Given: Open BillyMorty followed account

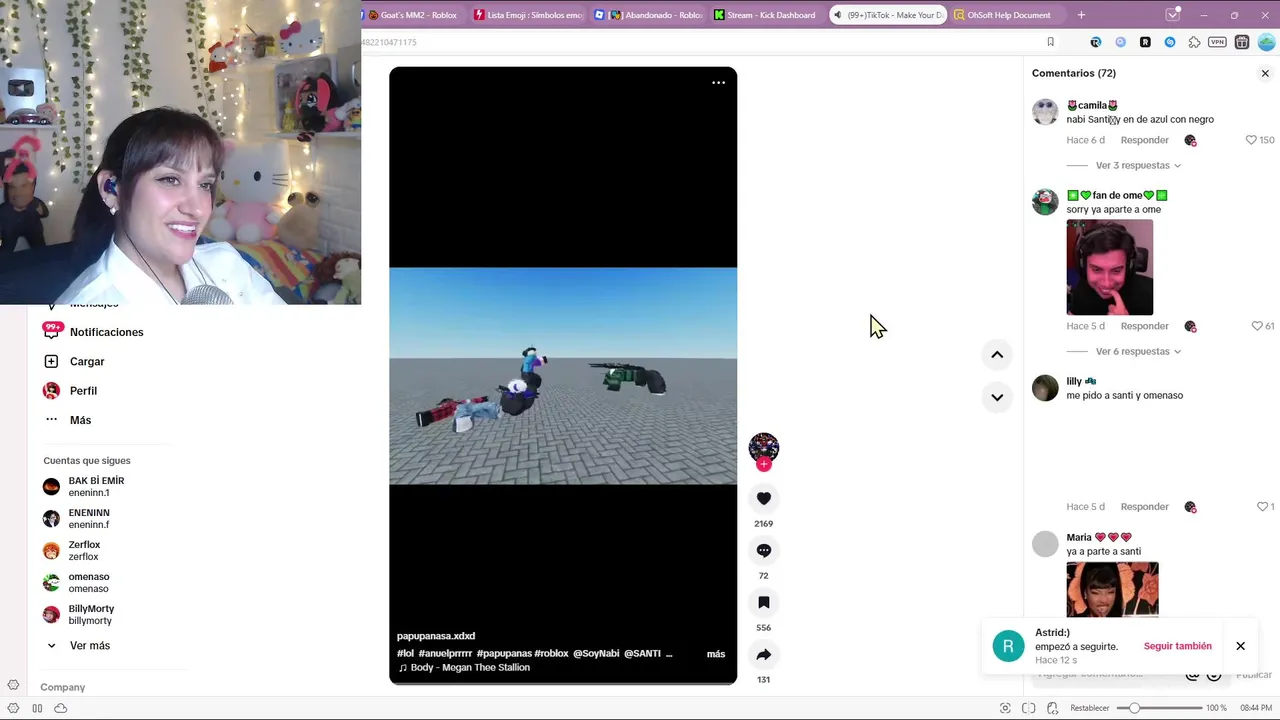Looking at the screenshot, I should pos(91,615).
